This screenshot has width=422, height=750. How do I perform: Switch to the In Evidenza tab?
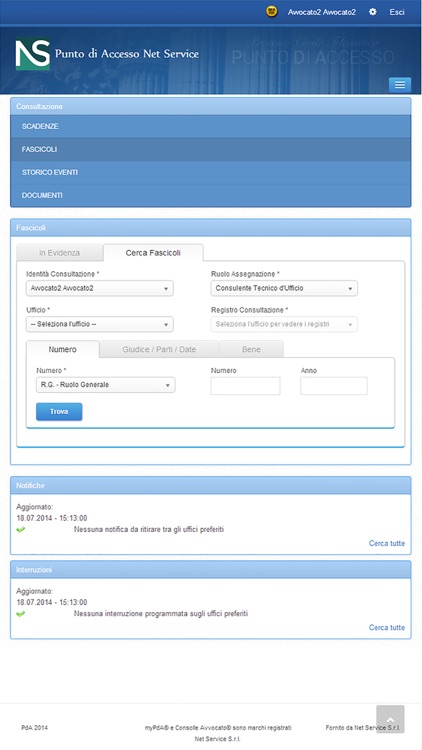pyautogui.click(x=59, y=253)
